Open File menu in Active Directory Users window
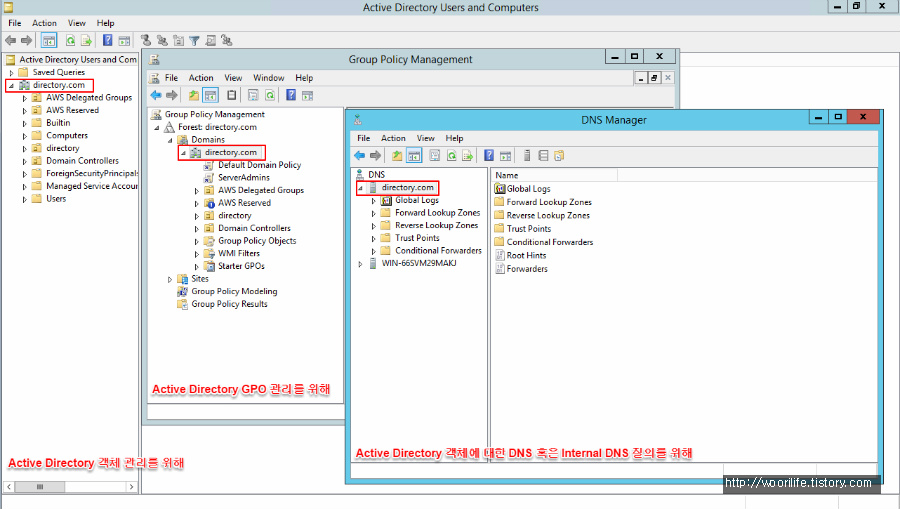The height and width of the screenshot is (509, 900). point(15,23)
